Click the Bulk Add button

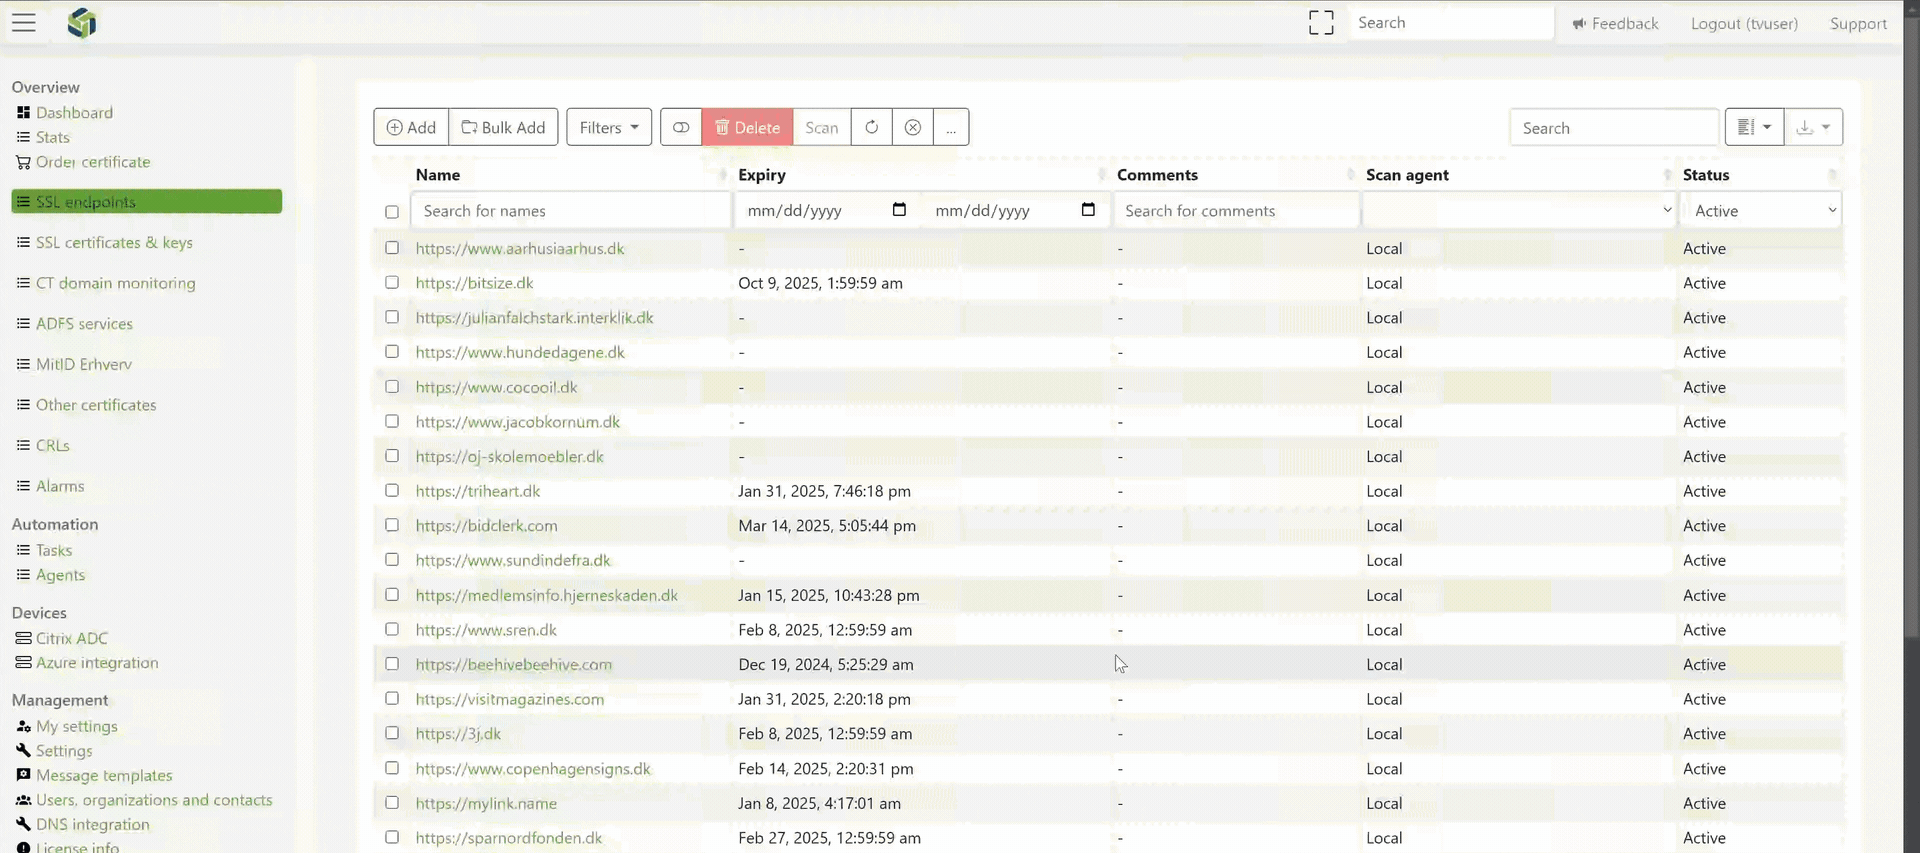[503, 127]
